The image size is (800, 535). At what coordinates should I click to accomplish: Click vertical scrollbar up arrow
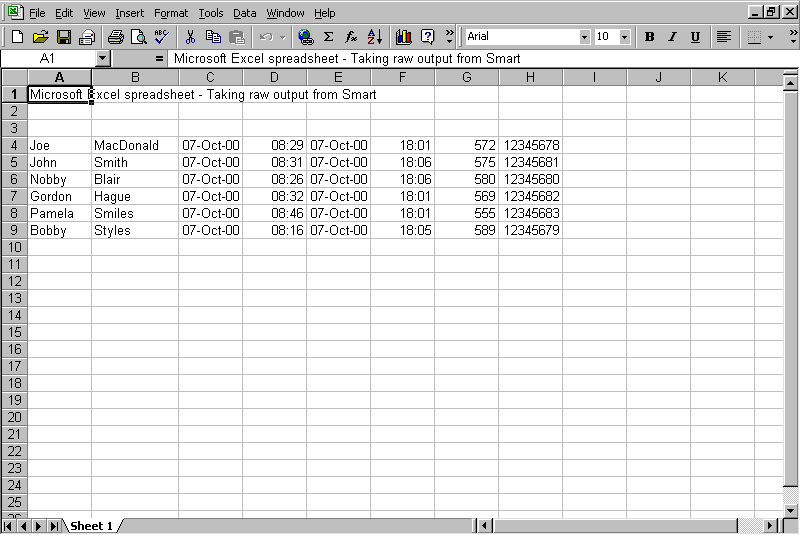point(791,83)
